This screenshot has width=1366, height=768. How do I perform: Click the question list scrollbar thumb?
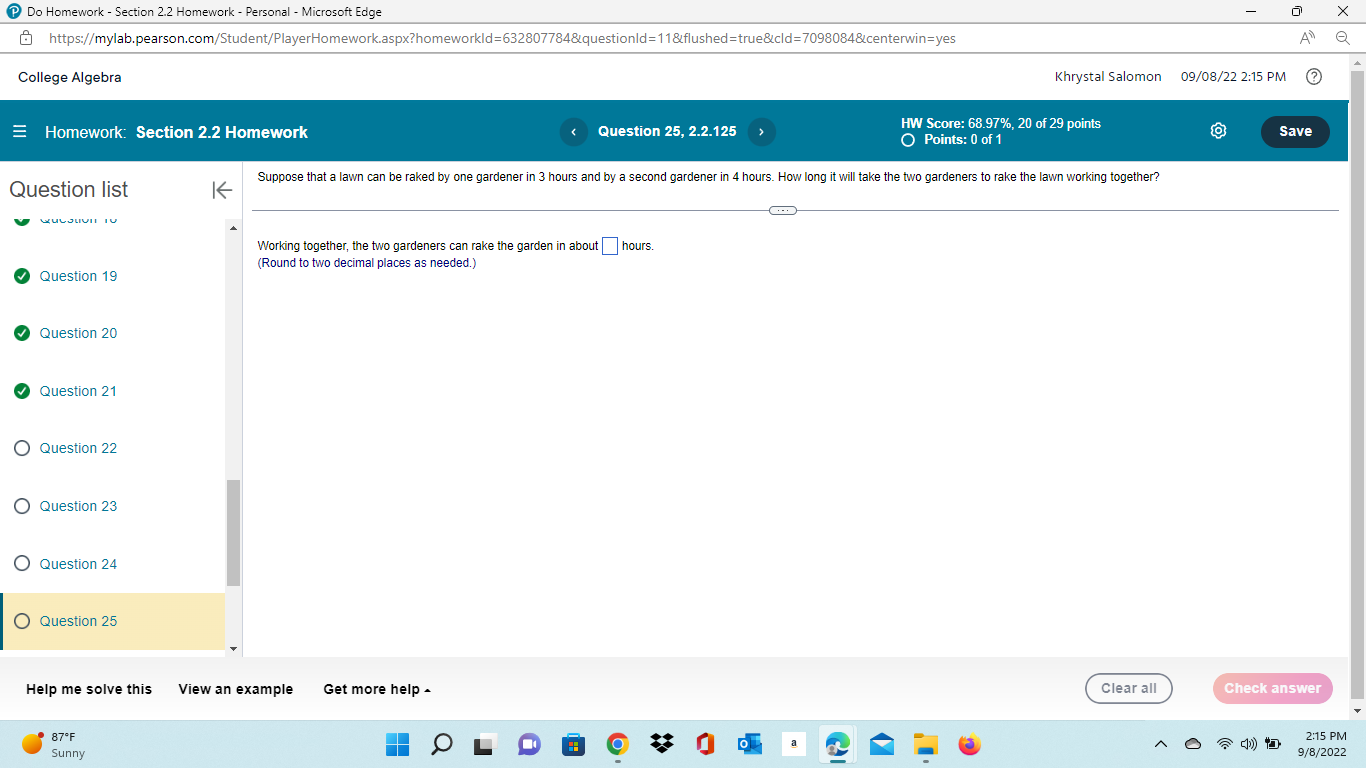tap(233, 532)
